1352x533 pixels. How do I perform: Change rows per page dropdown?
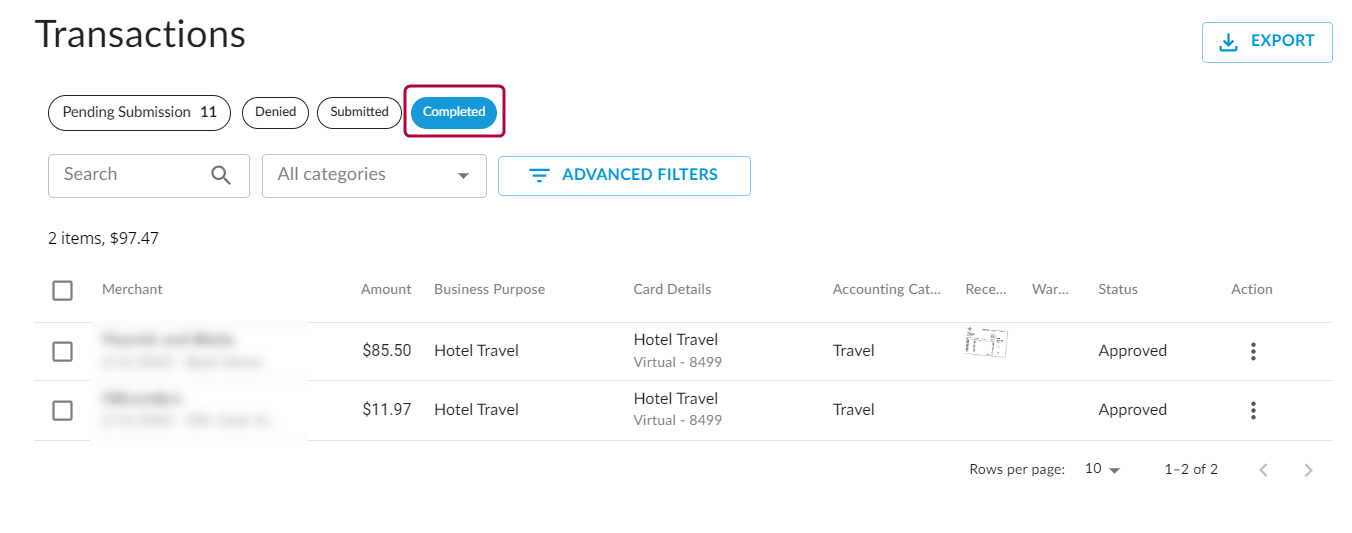(x=1102, y=469)
